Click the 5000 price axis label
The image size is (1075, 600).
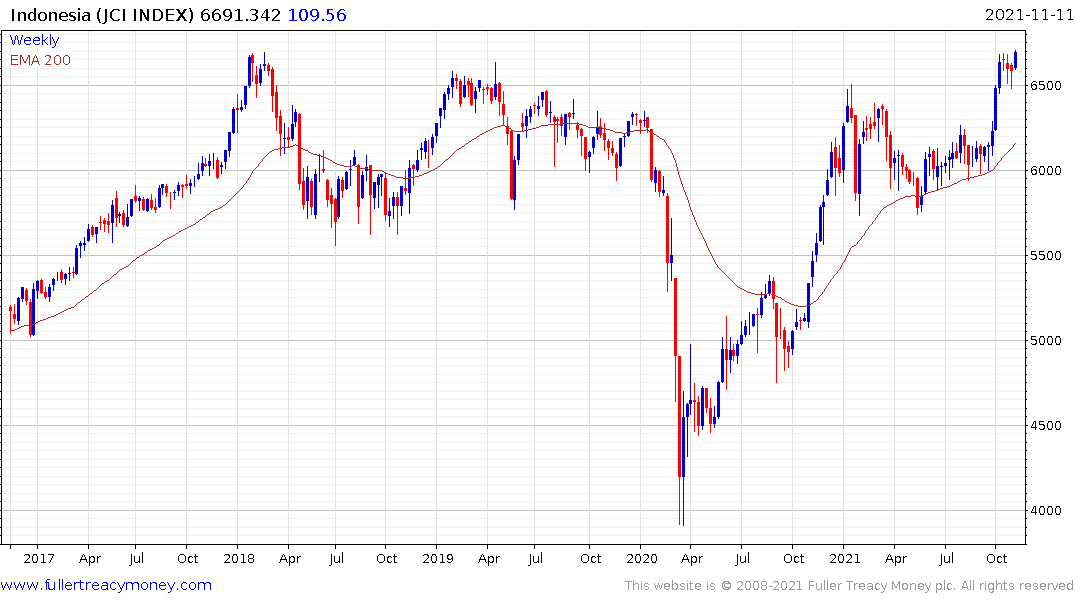1046,341
